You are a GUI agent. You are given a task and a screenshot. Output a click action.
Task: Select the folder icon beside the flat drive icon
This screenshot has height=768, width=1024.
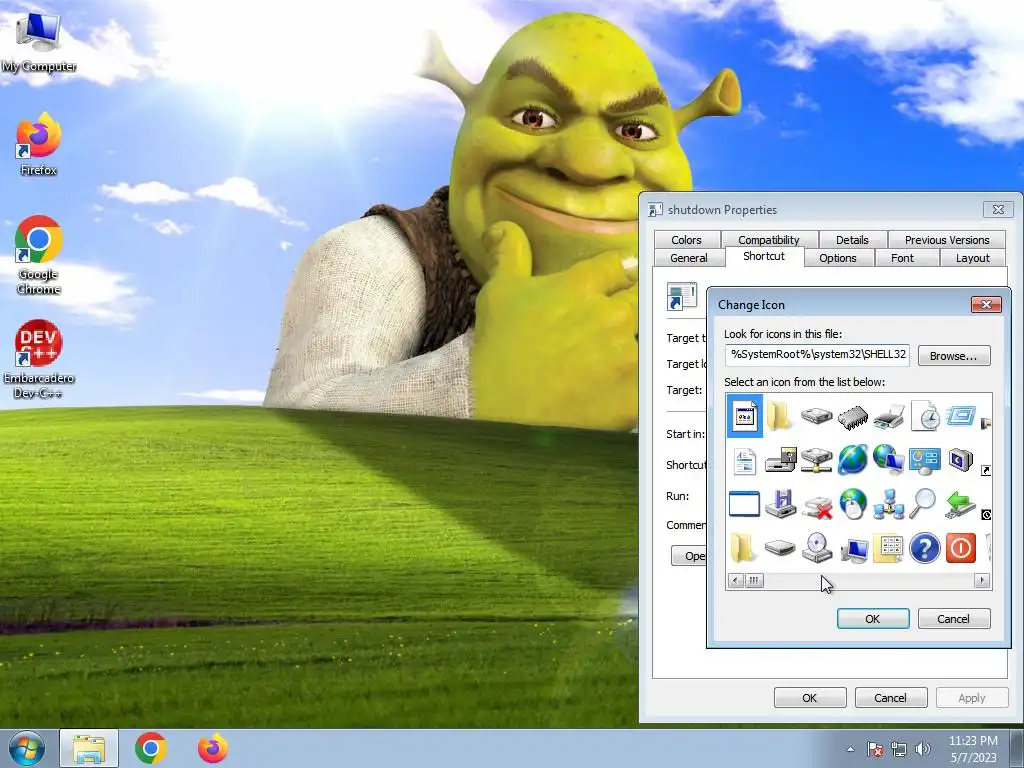point(743,548)
